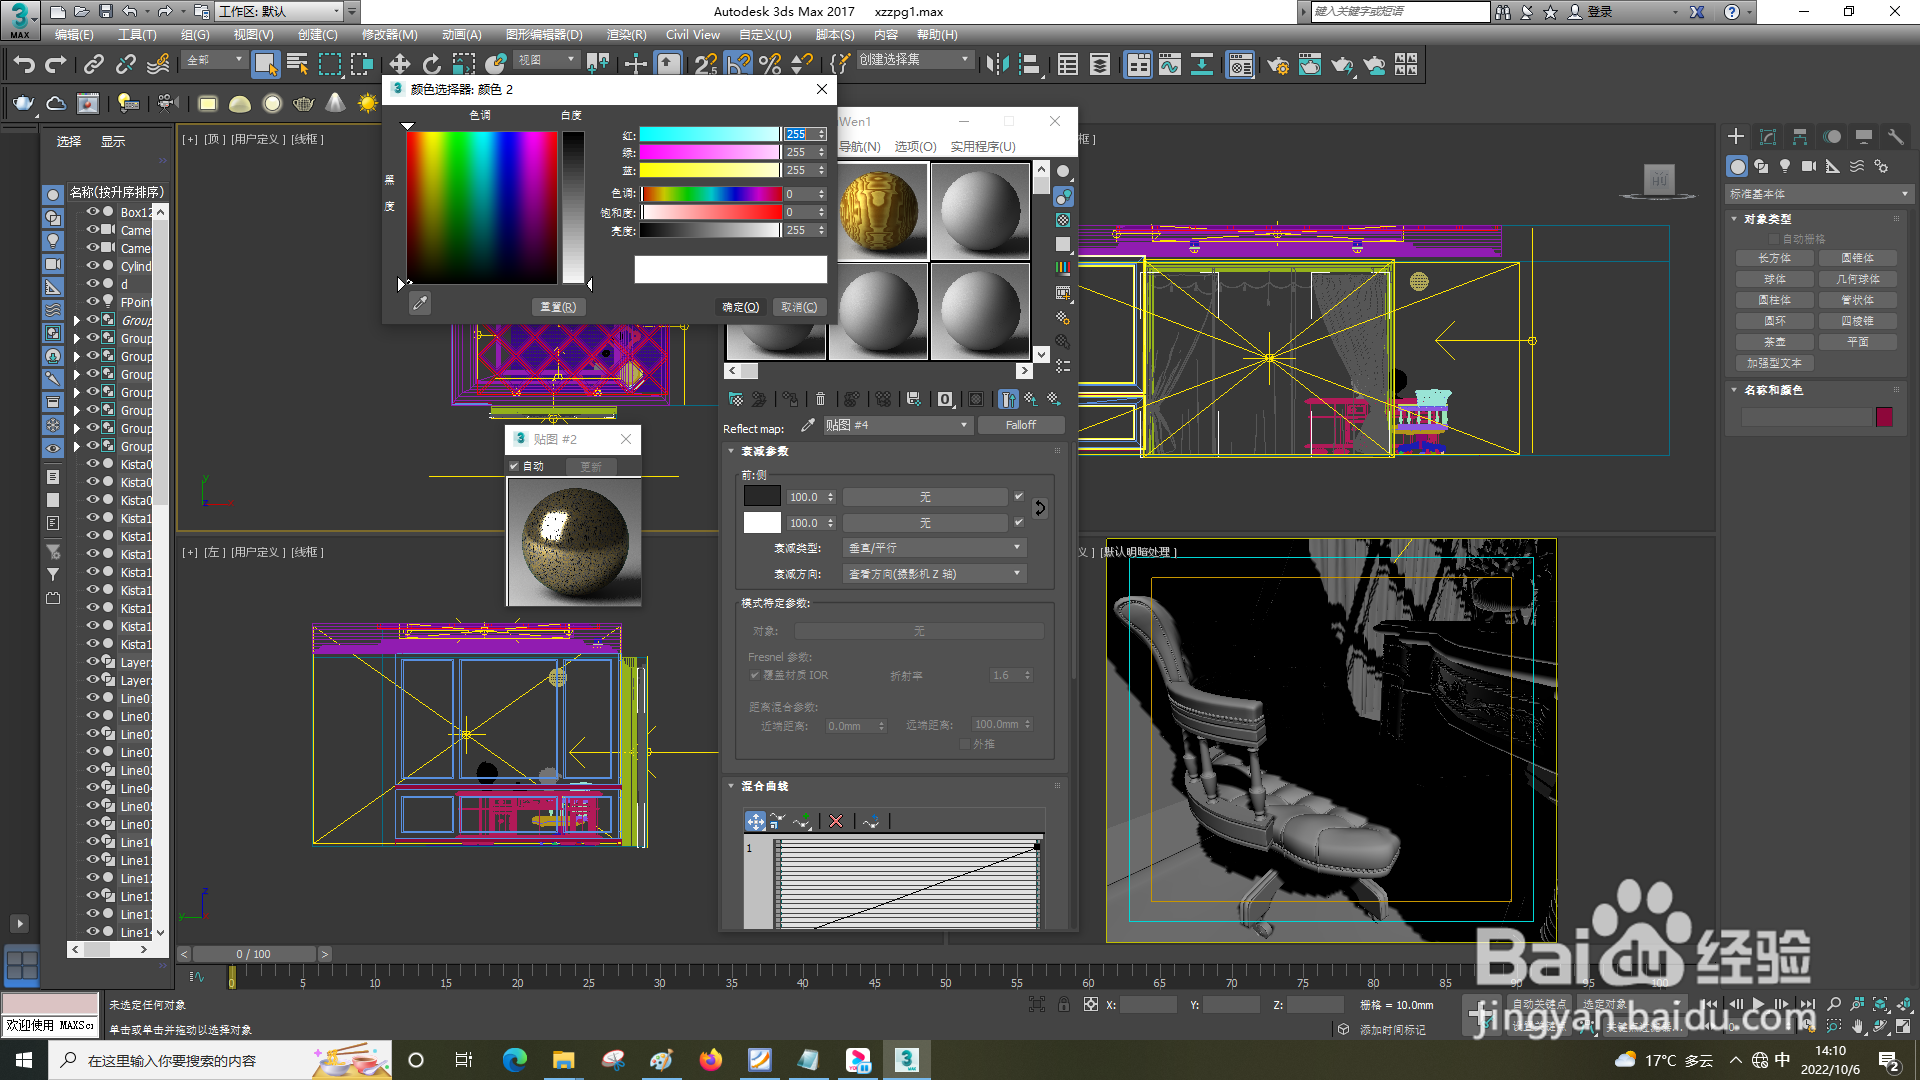Click 取消(C) in the color selector
The height and width of the screenshot is (1082, 1920).
(x=799, y=307)
